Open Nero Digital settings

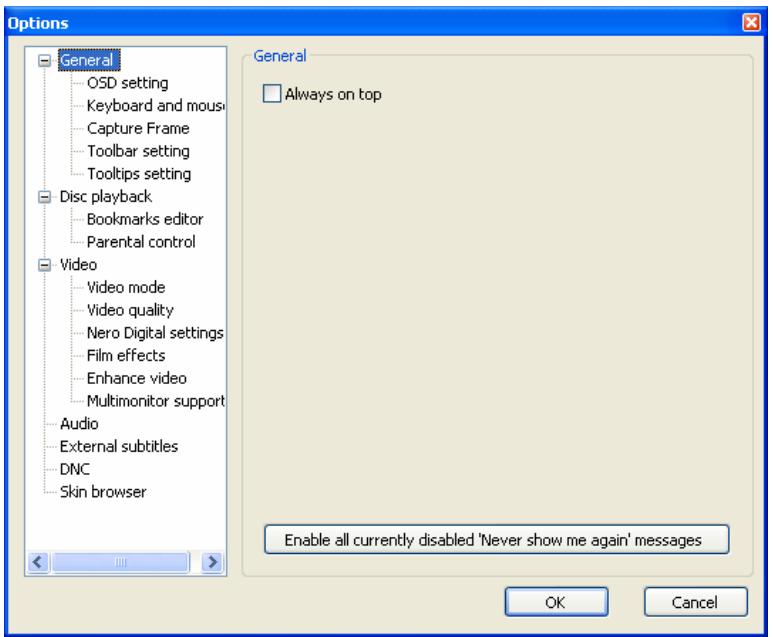pyautogui.click(x=155, y=333)
